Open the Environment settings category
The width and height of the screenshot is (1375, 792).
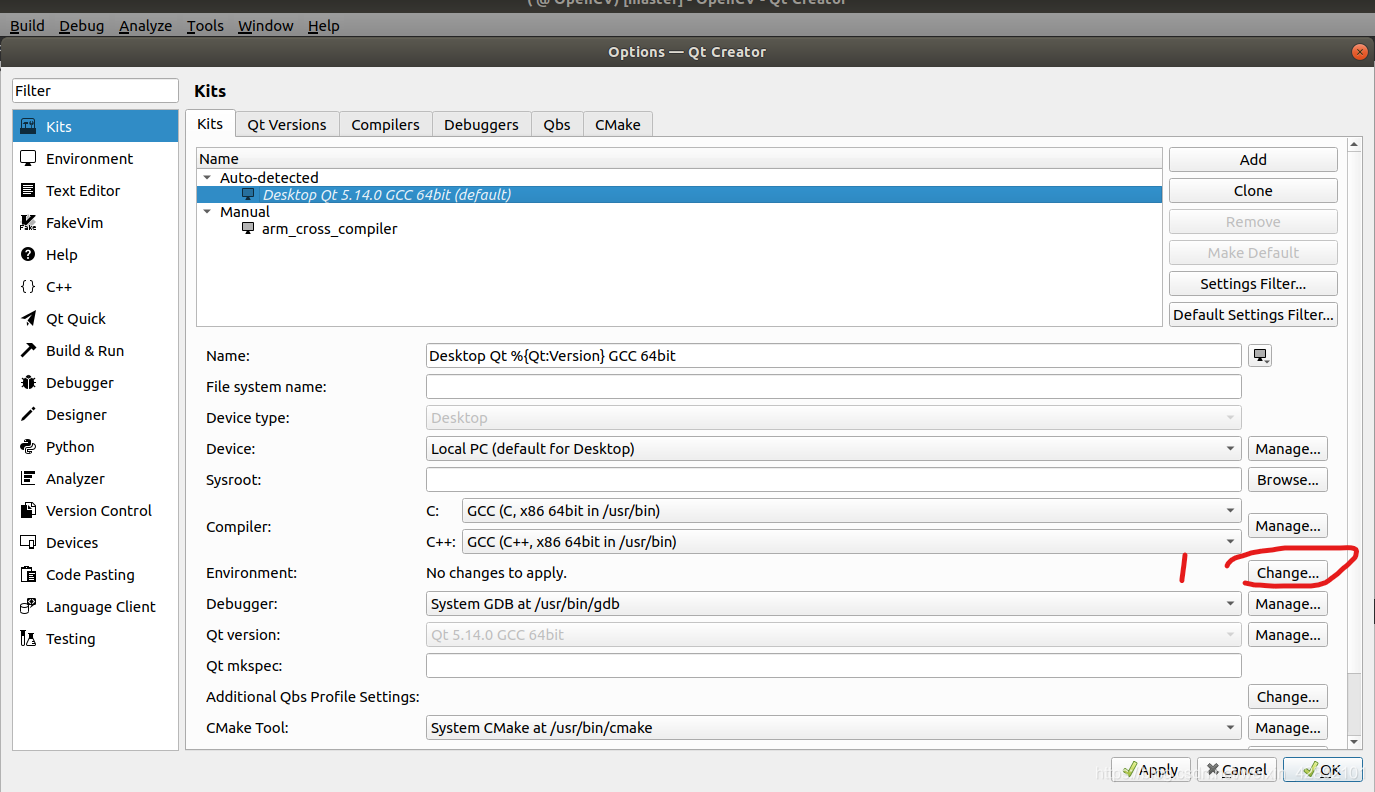(x=95, y=158)
